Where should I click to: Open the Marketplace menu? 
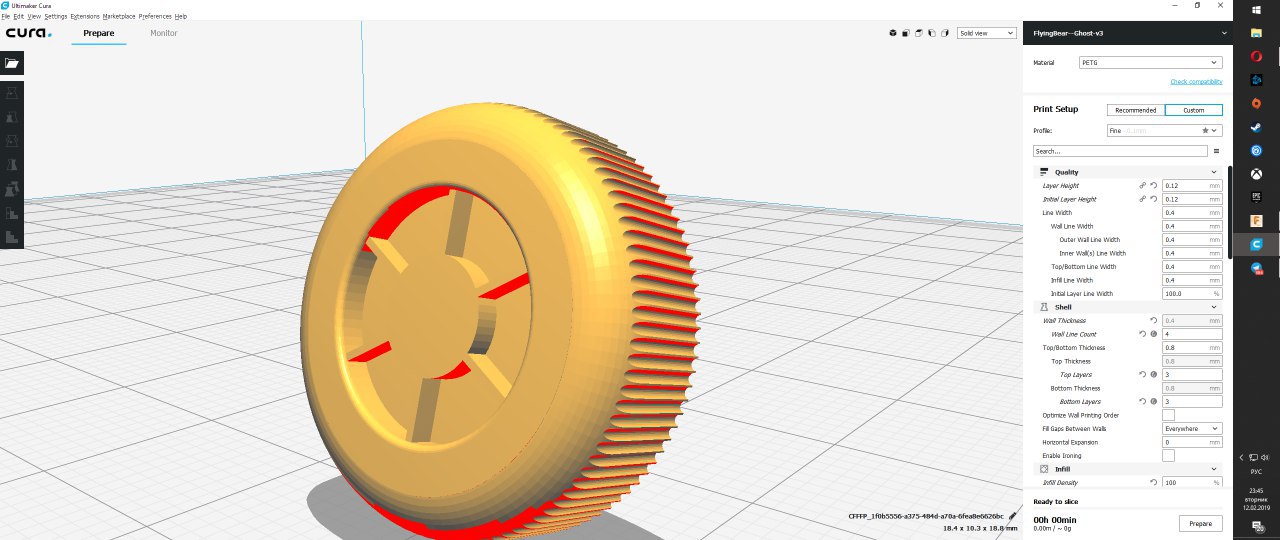119,17
